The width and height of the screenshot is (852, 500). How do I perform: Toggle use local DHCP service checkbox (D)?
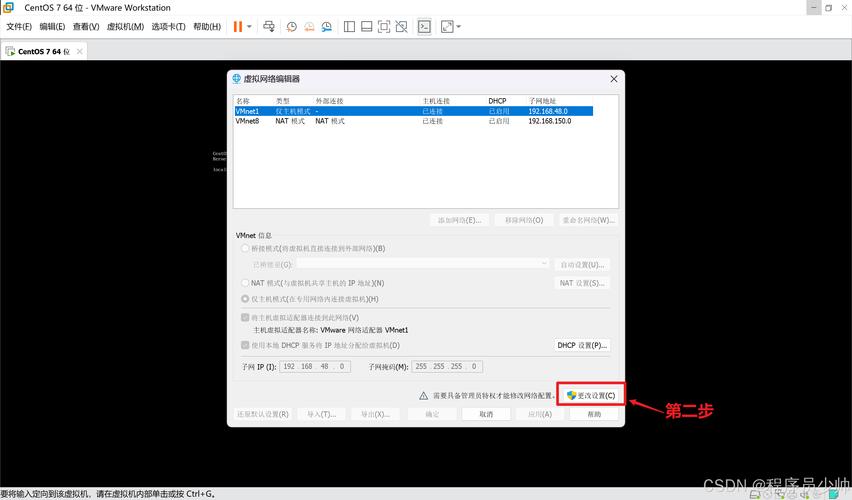pyautogui.click(x=245, y=345)
